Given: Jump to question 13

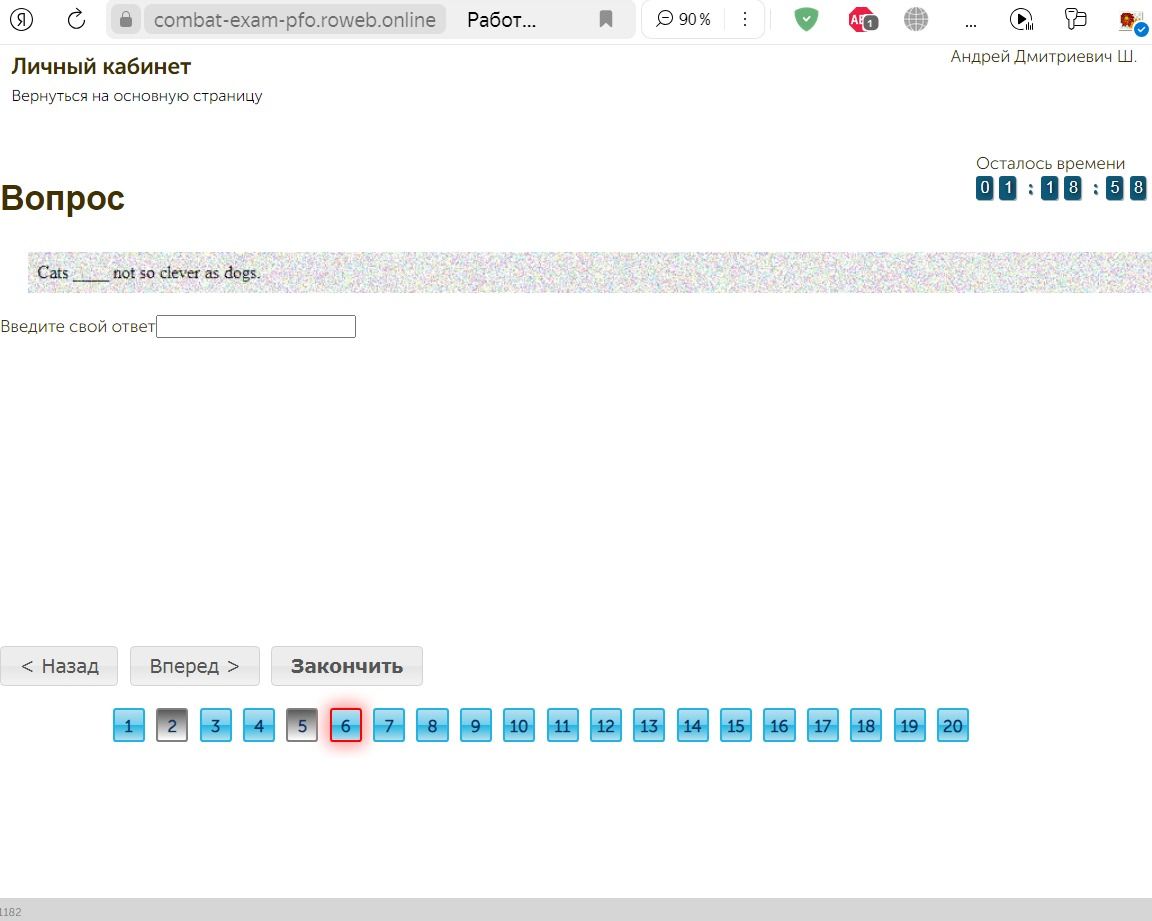Looking at the screenshot, I should 649,726.
